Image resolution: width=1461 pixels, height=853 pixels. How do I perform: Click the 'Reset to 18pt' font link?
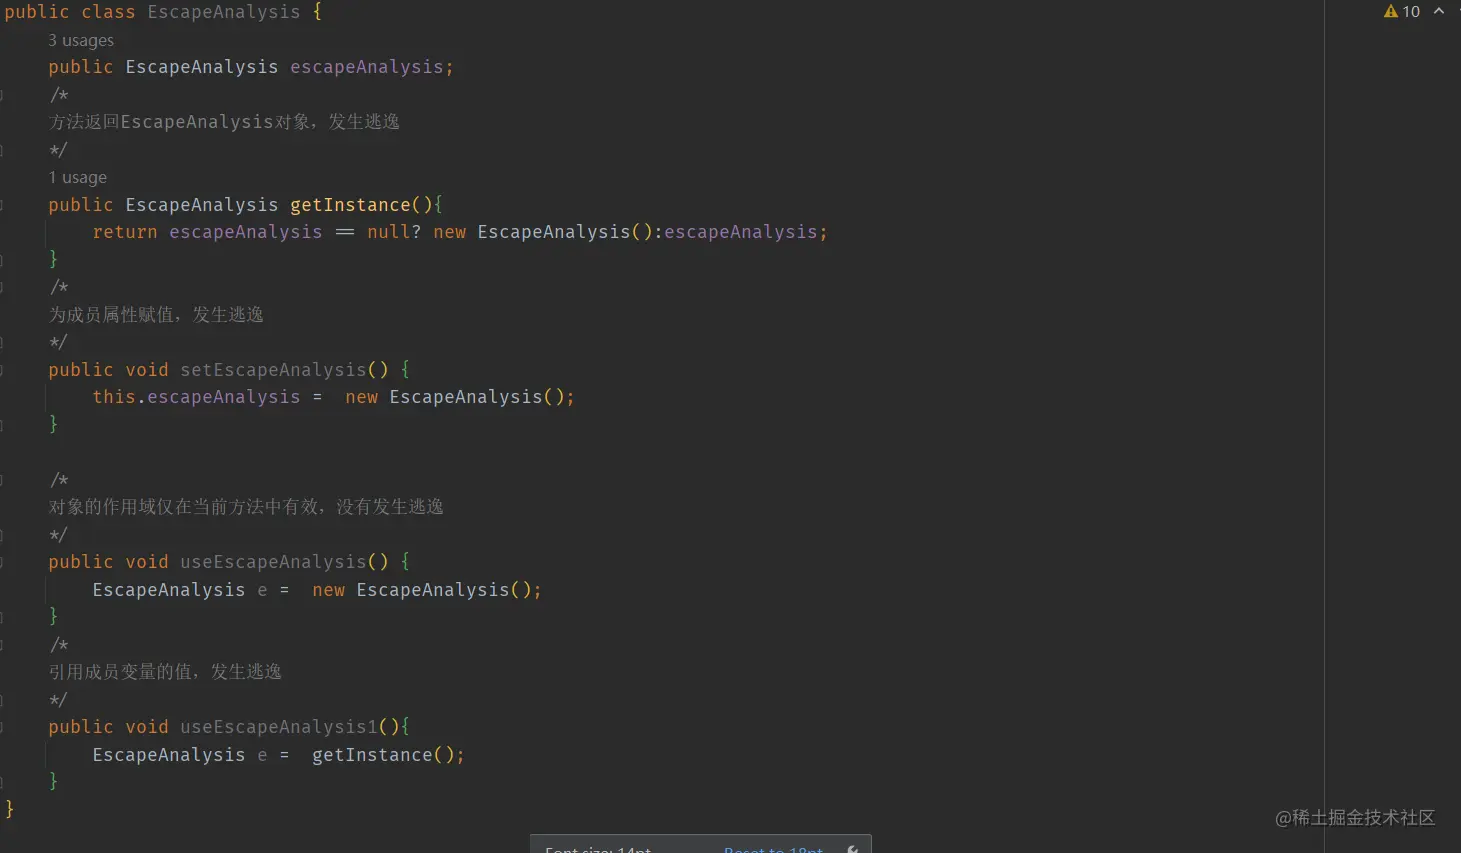click(x=773, y=849)
